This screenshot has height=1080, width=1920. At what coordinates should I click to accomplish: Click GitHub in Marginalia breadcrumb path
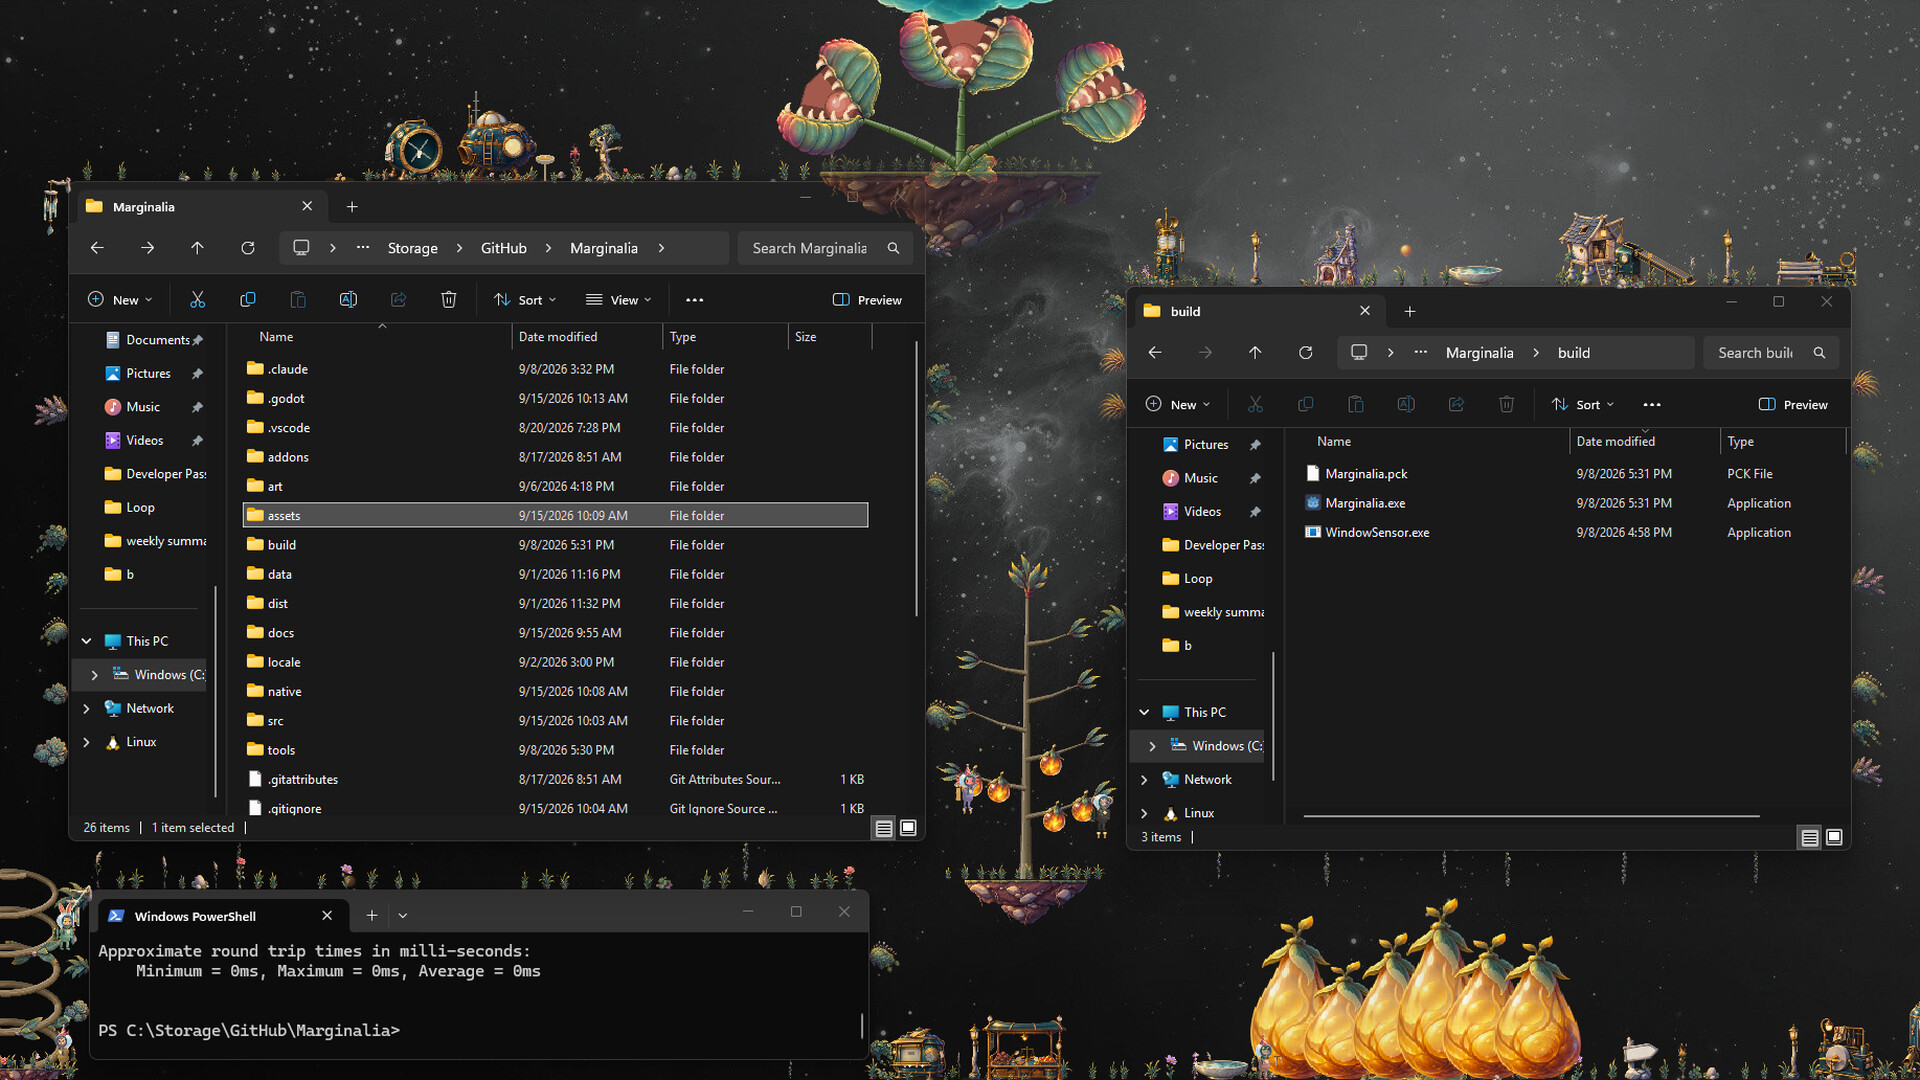pos(503,248)
